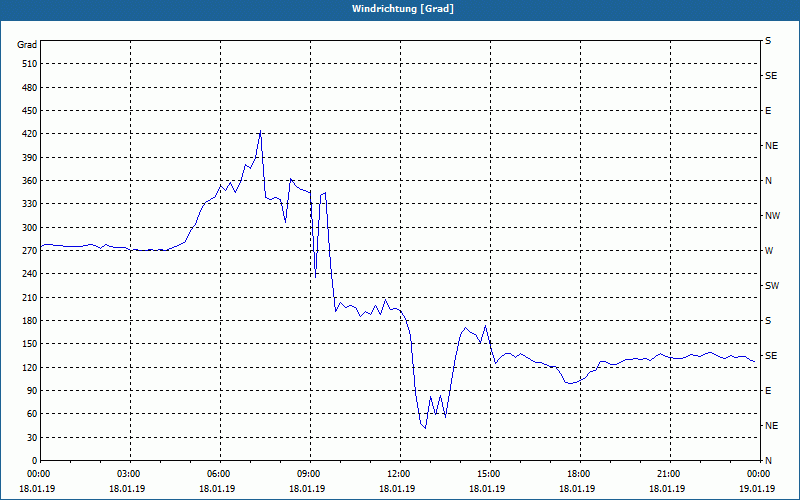800x500 pixels.
Task: Click the date label '19.01.19'
Action: click(757, 489)
